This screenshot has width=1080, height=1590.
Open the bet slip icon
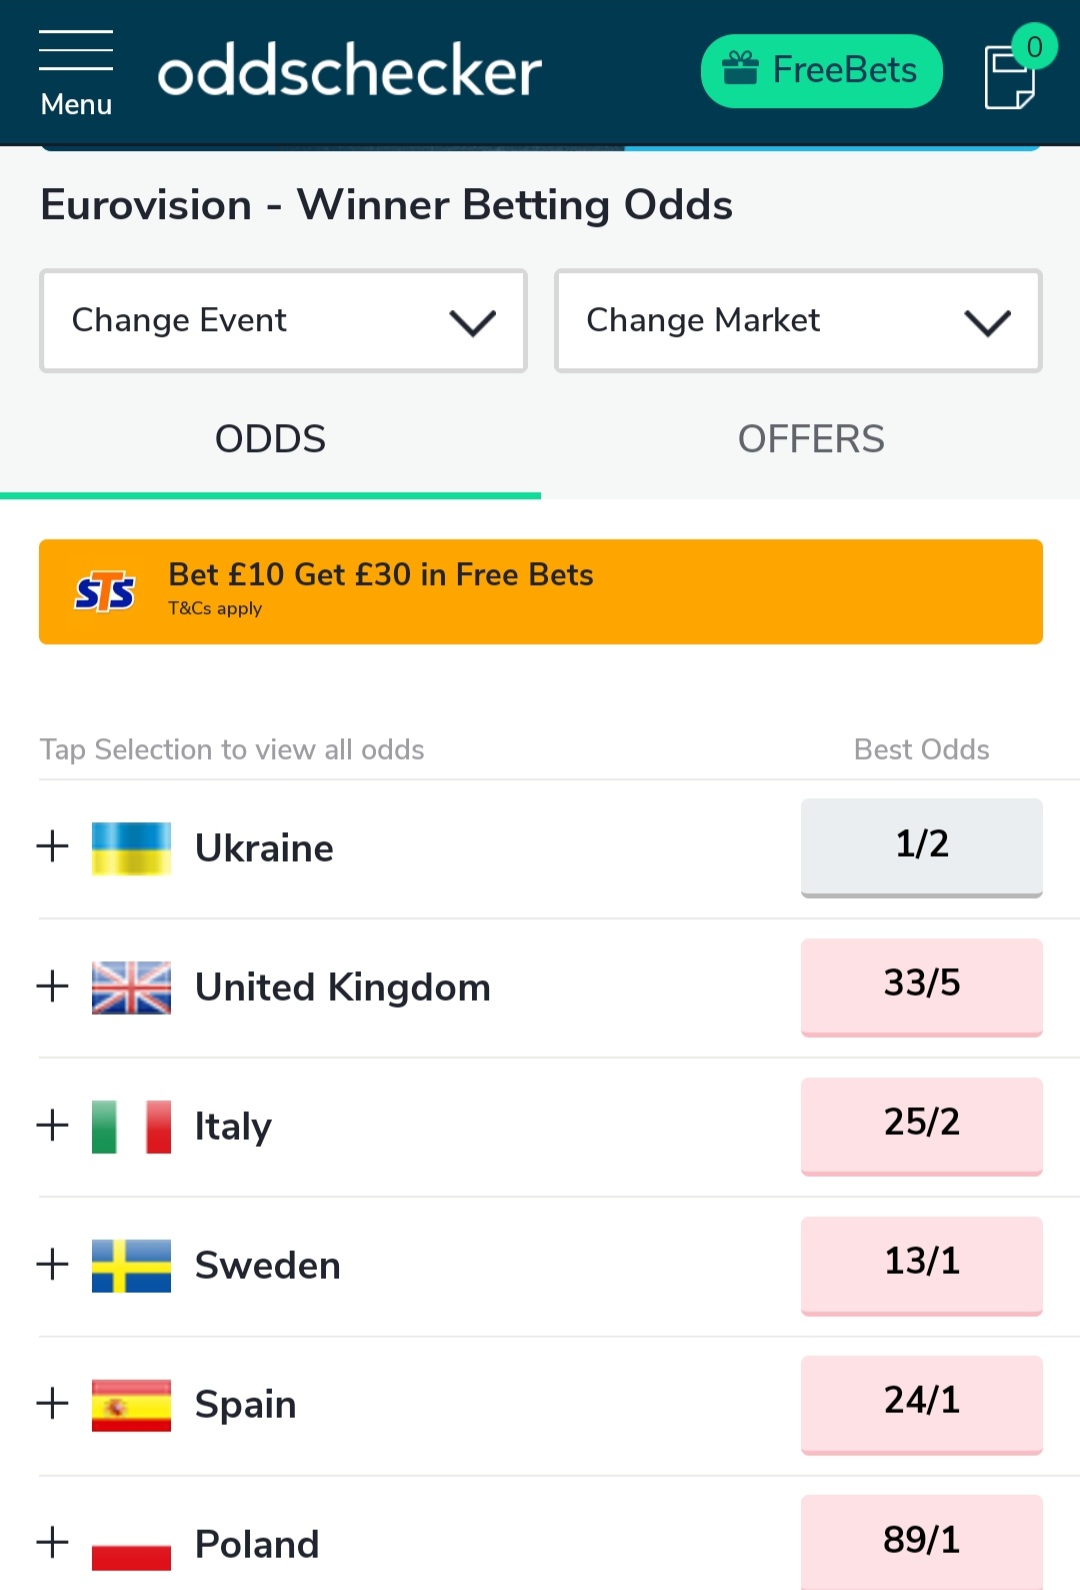[x=1010, y=76]
